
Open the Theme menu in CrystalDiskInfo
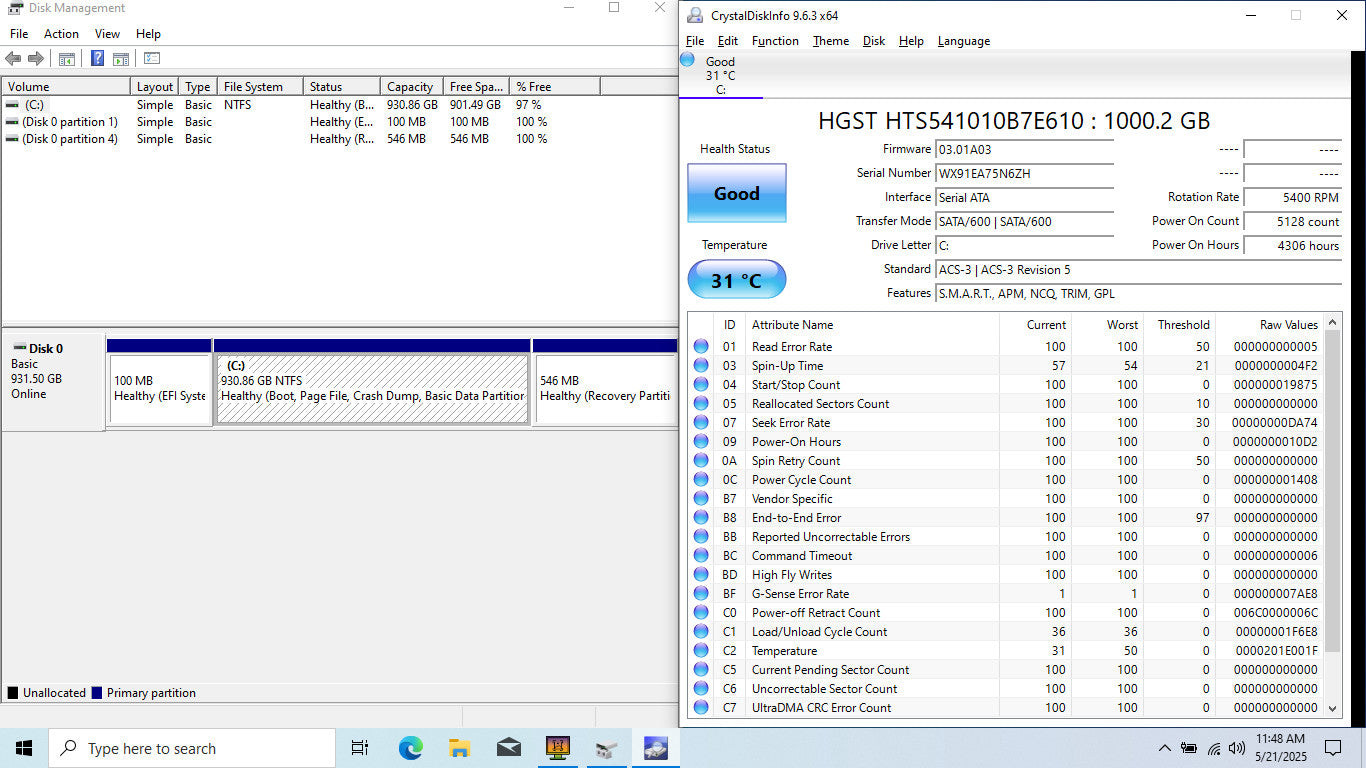click(830, 41)
